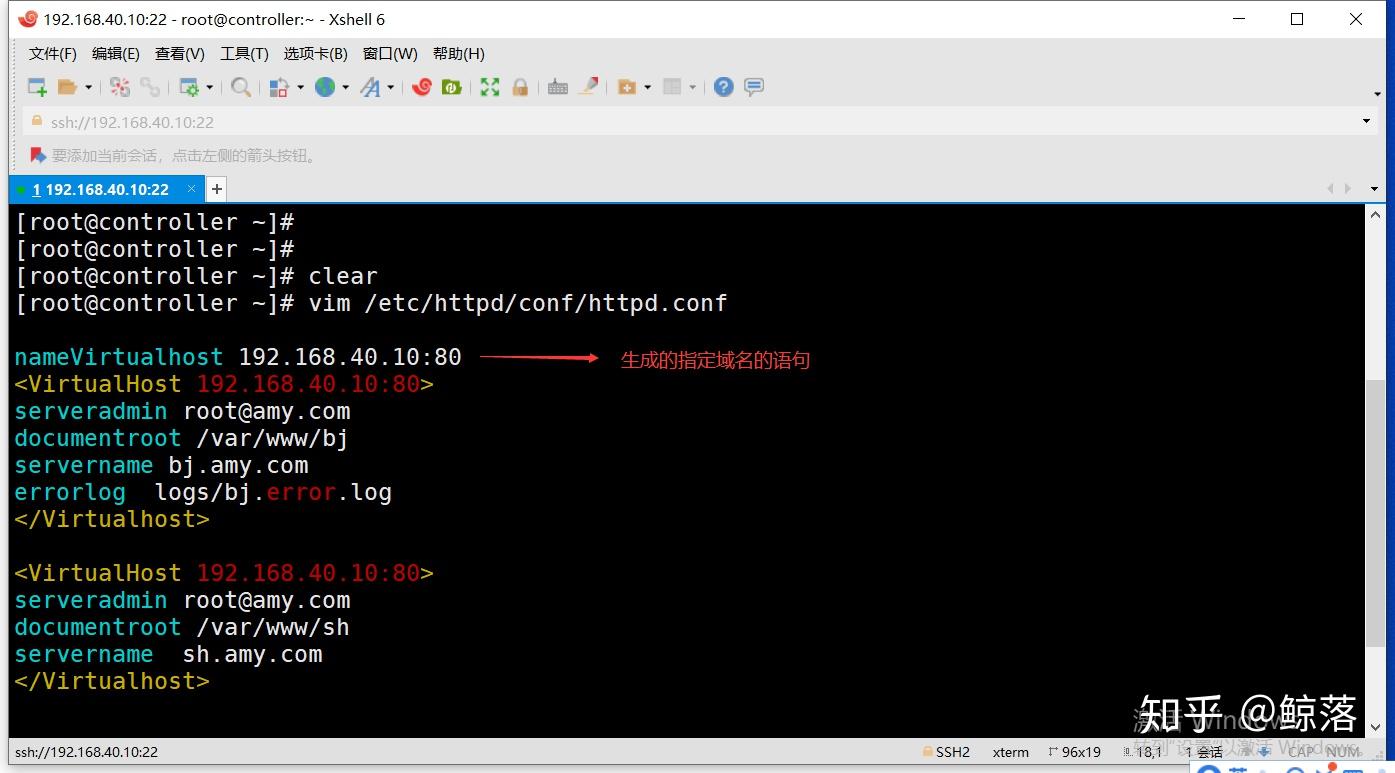The image size is (1395, 773).
Task: Click the add-current-session bookmark arrow icon
Action: pos(38,155)
